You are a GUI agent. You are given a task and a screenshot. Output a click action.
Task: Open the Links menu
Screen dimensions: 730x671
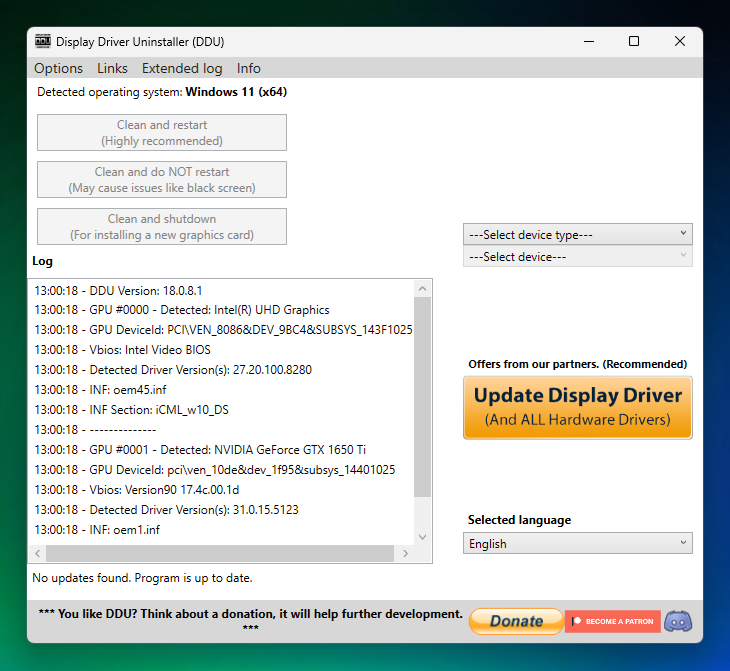[x=112, y=68]
